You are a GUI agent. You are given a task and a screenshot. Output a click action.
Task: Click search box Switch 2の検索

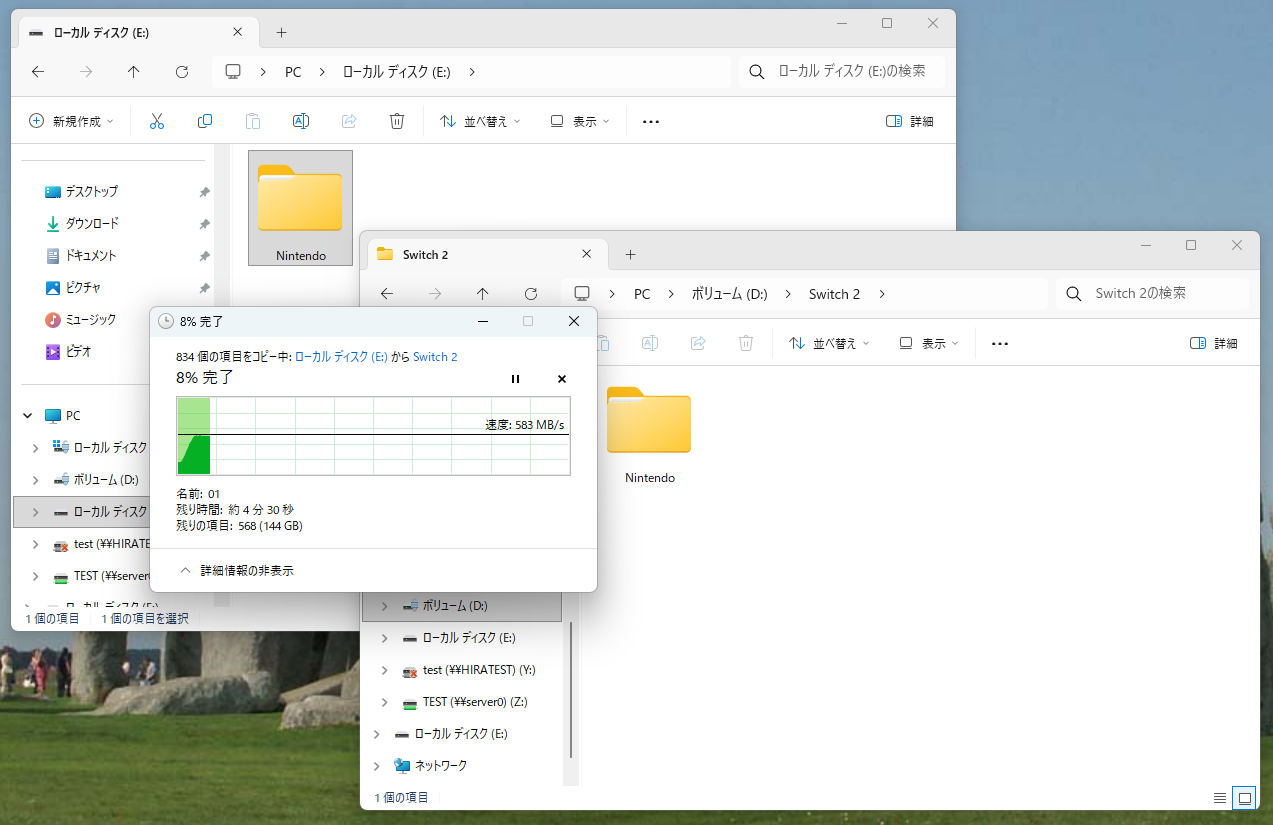pos(1154,294)
